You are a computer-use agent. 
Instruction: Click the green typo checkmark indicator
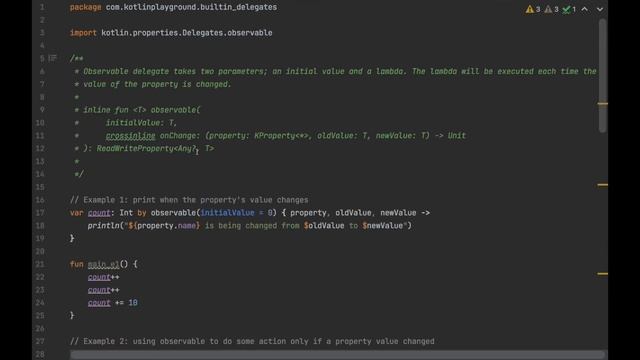[x=569, y=9]
